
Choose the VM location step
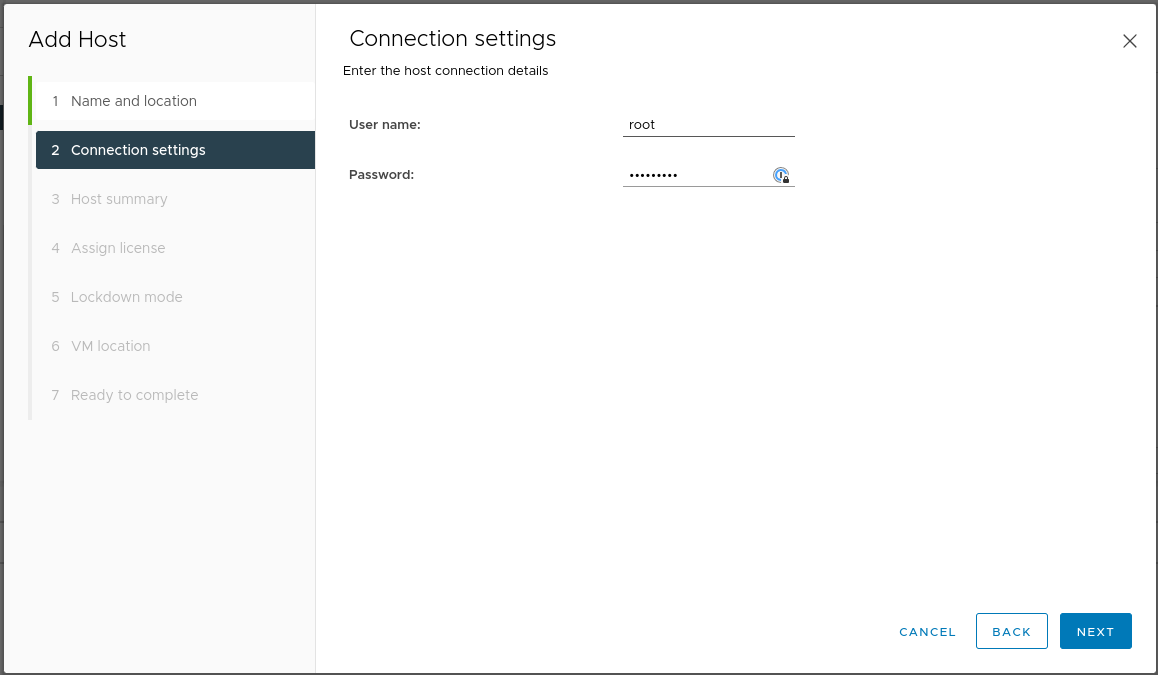pos(110,346)
